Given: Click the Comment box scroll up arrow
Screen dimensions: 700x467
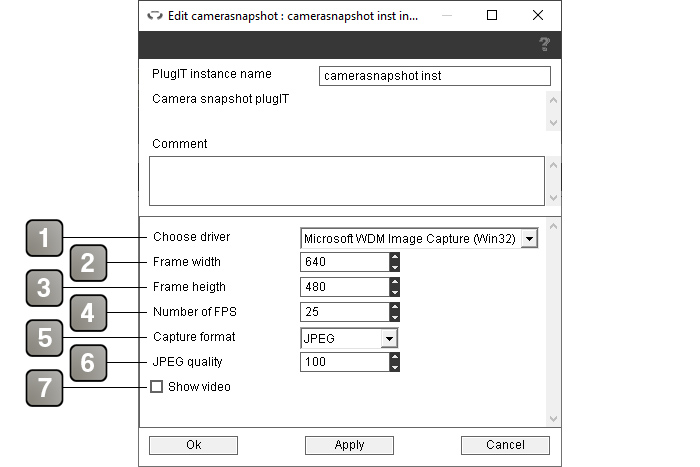Looking at the screenshot, I should (553, 165).
